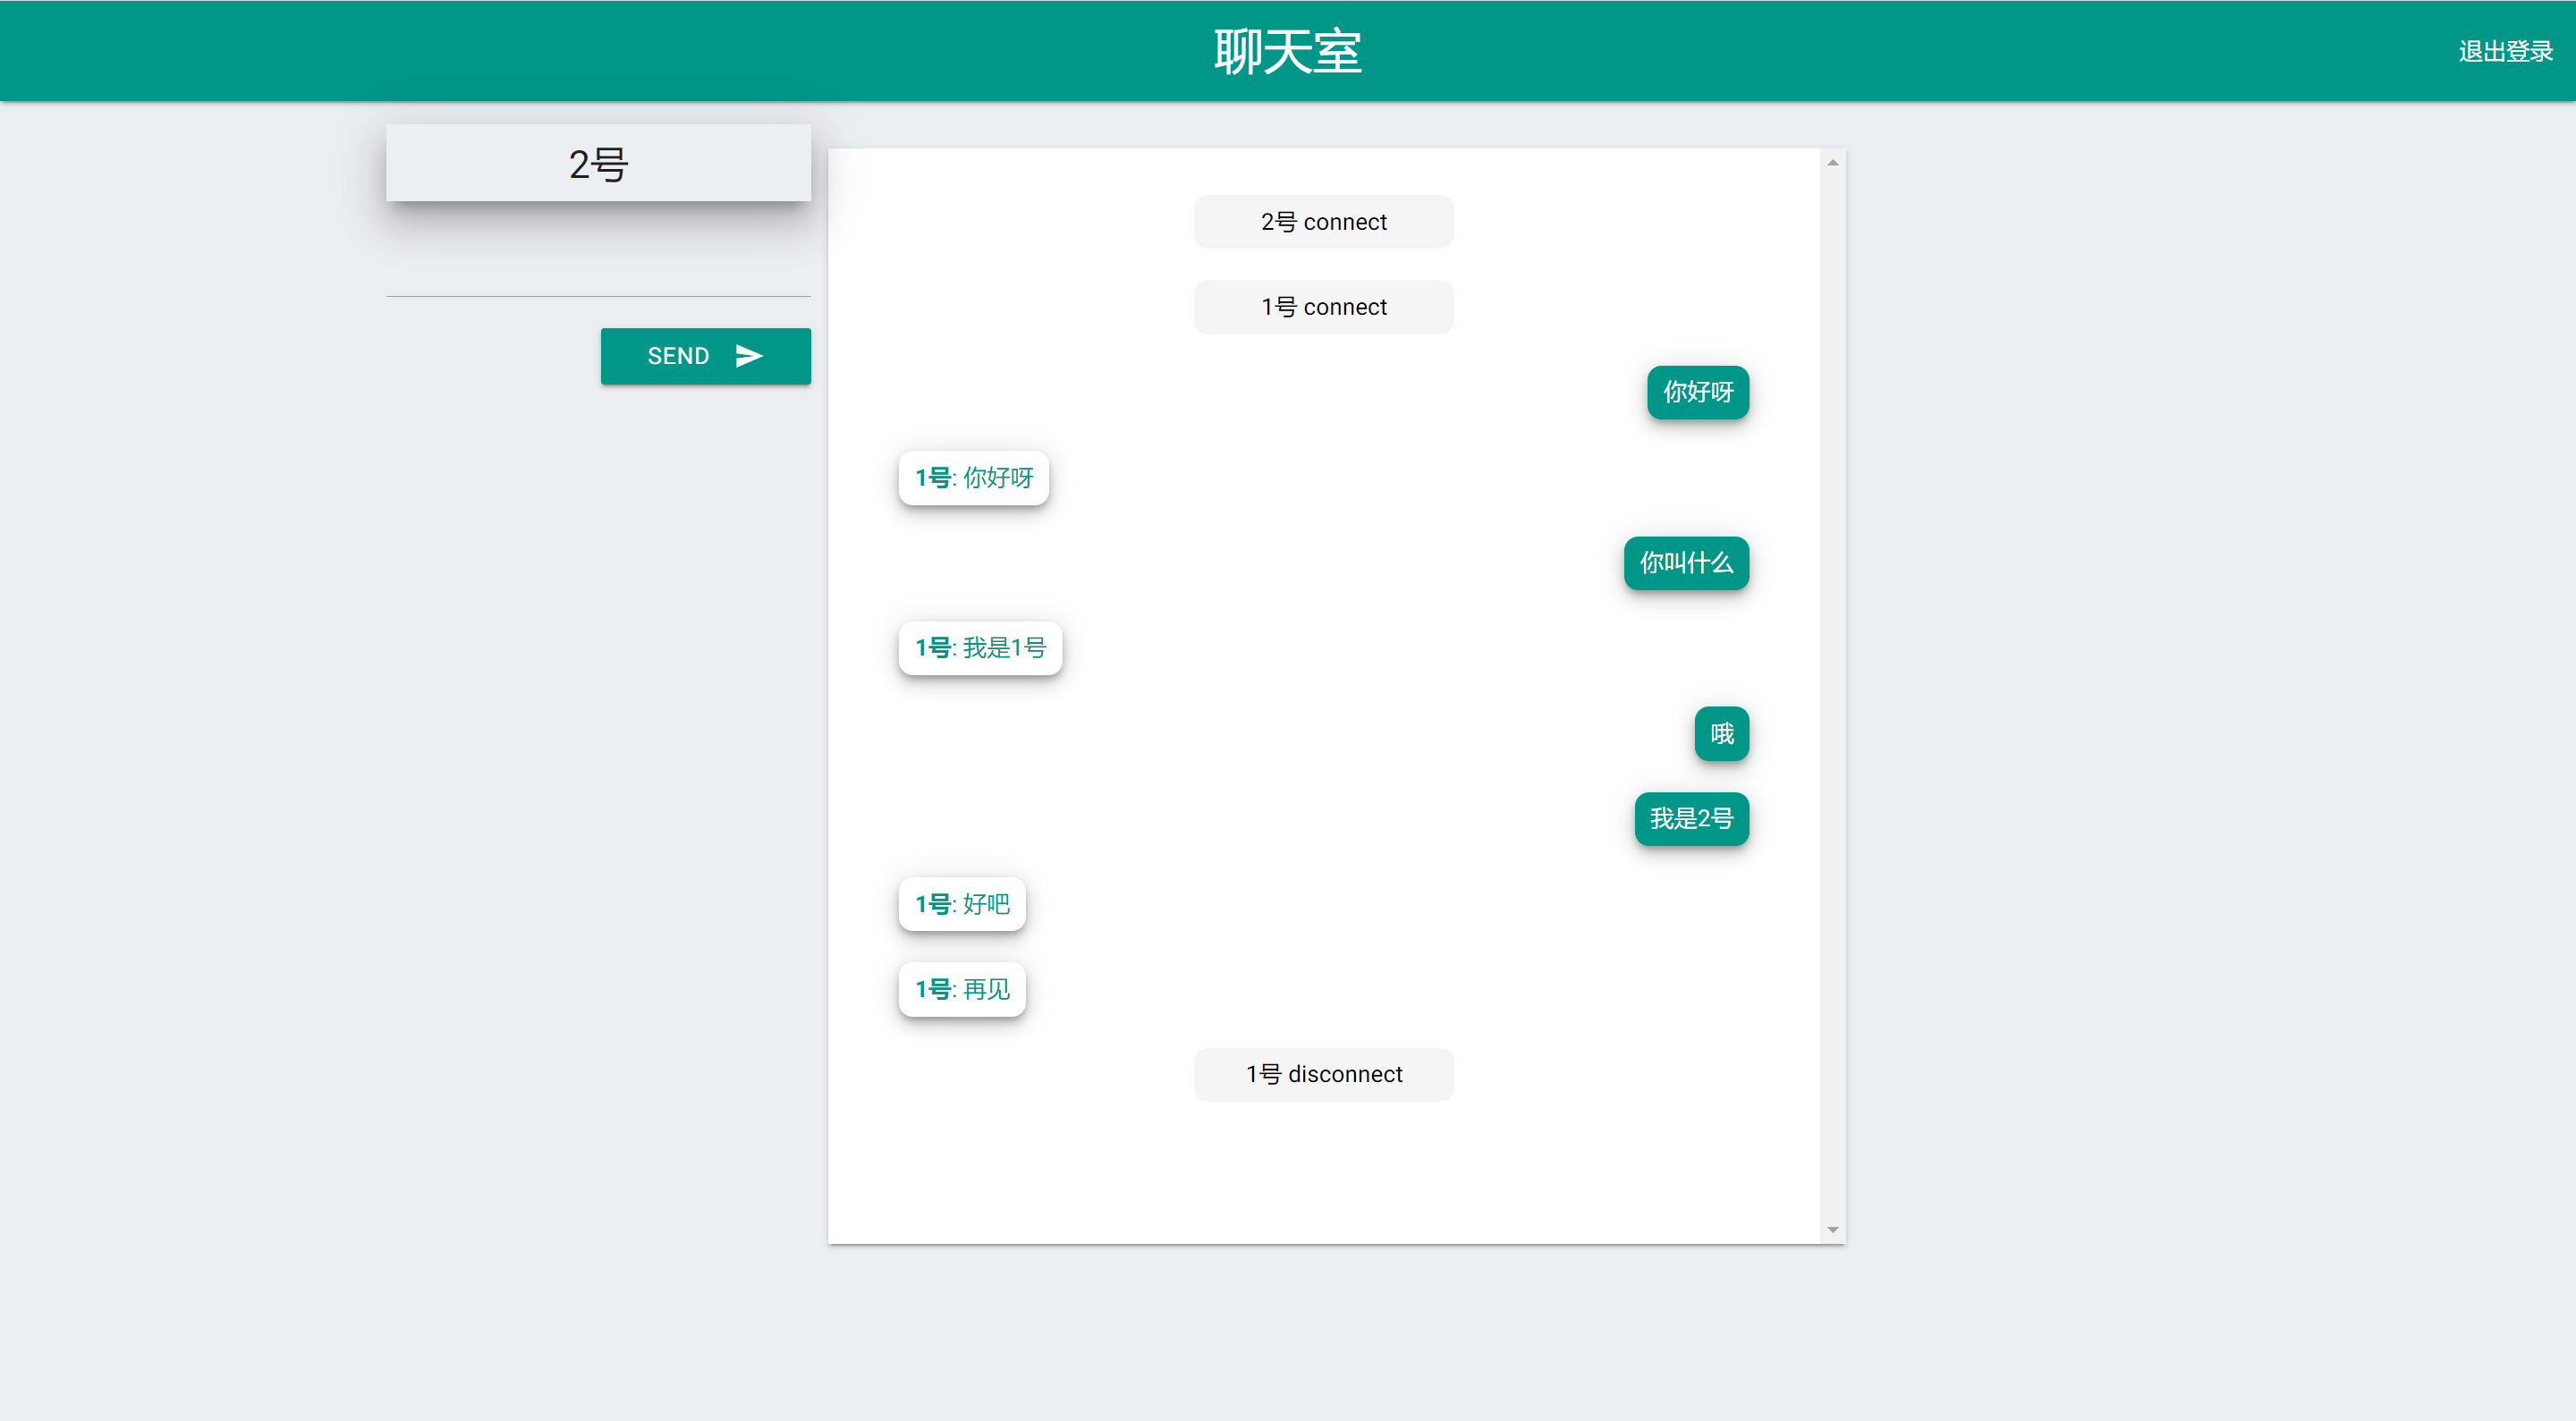
Task: Click the received bubble '1号: 我是1号'
Action: 980,648
